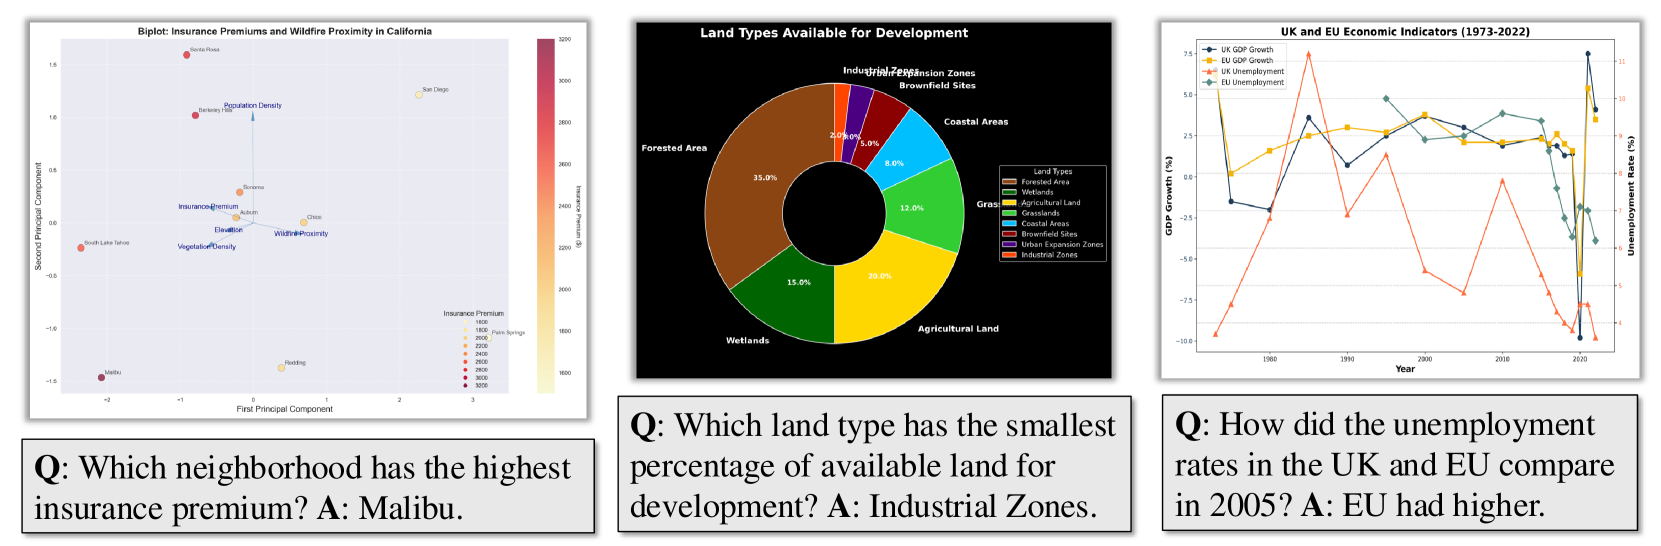
Task: Click the highest-premium neighborhood question box
Action: coord(308,487)
